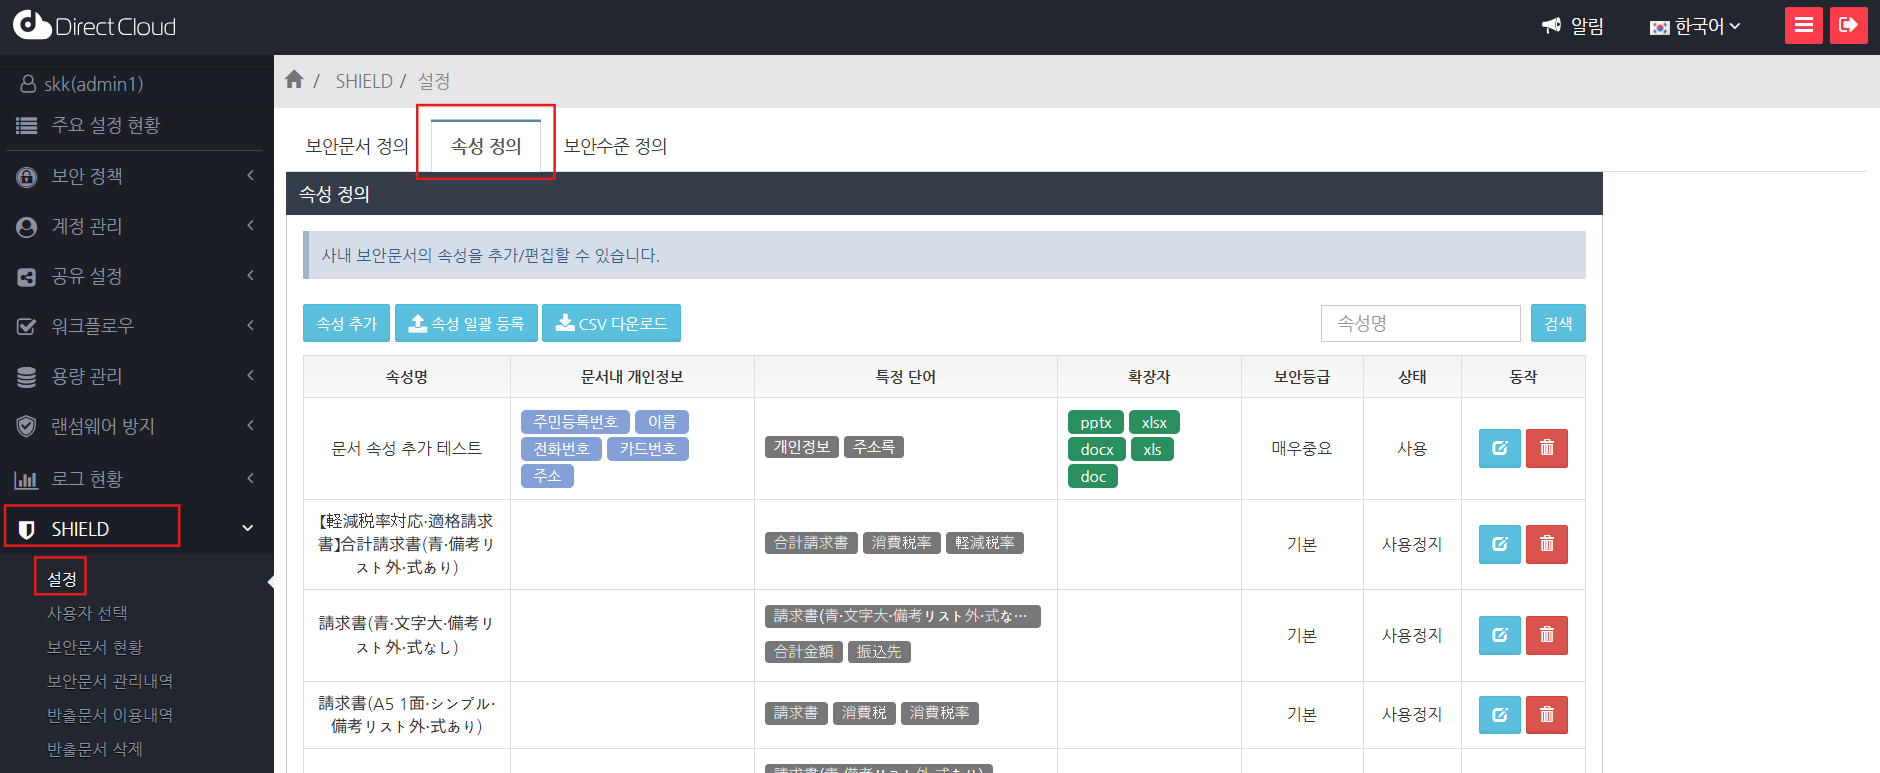Collapse the SHIELD menu down chevron
This screenshot has height=773, width=1880.
point(248,528)
